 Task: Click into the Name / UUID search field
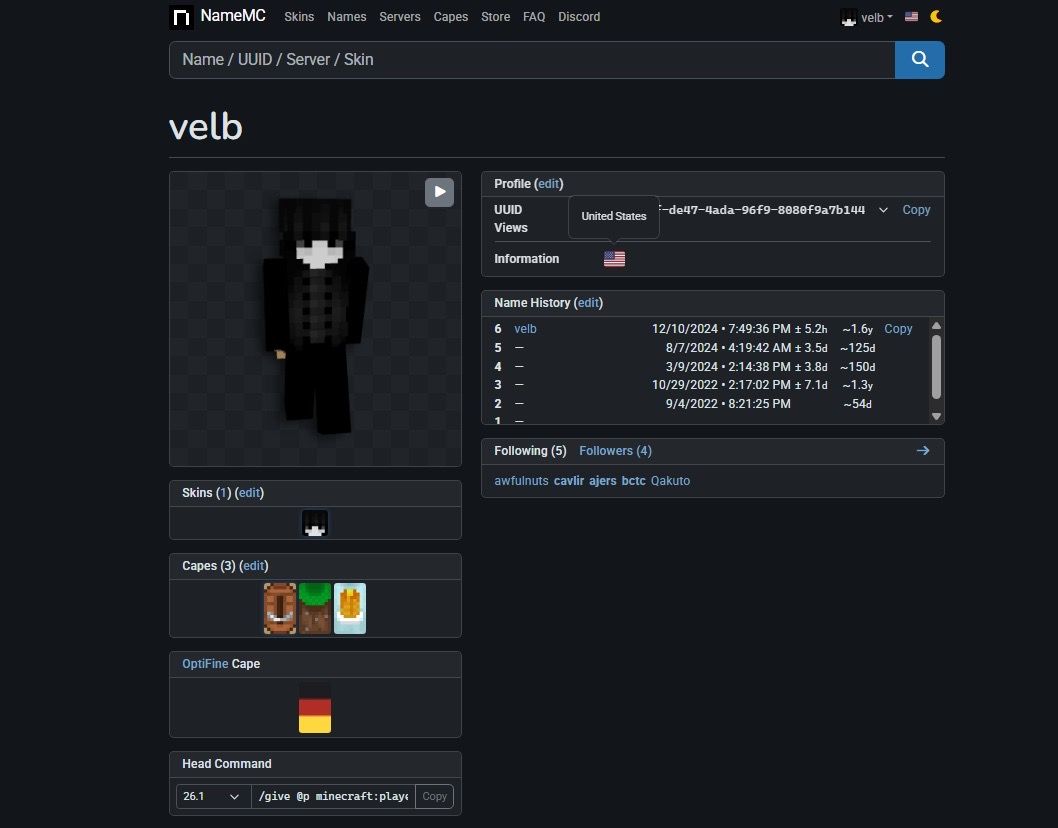tap(532, 59)
